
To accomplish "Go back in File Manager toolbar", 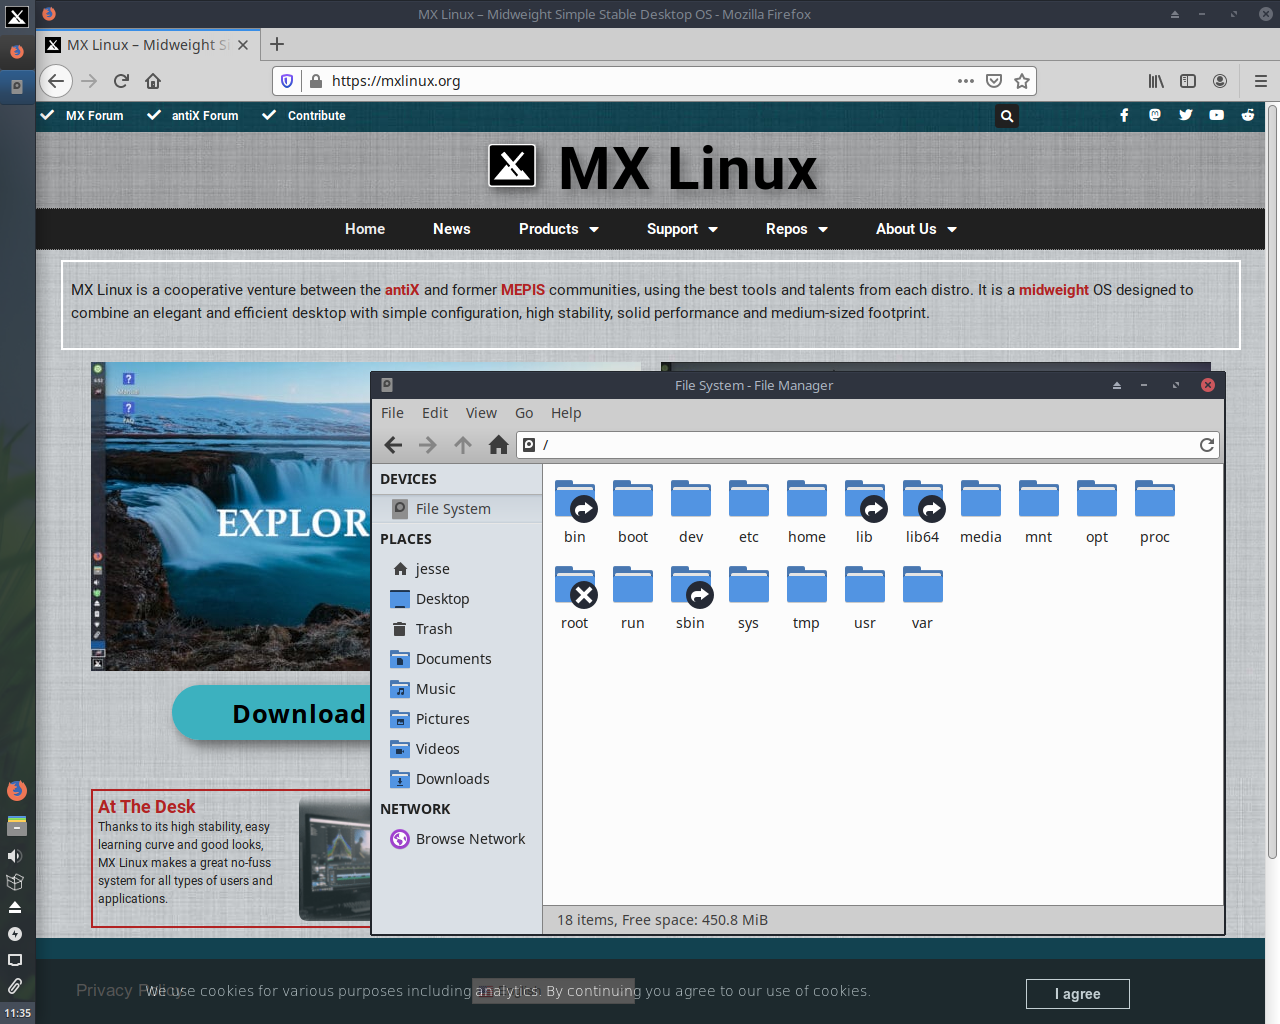I will click(393, 445).
